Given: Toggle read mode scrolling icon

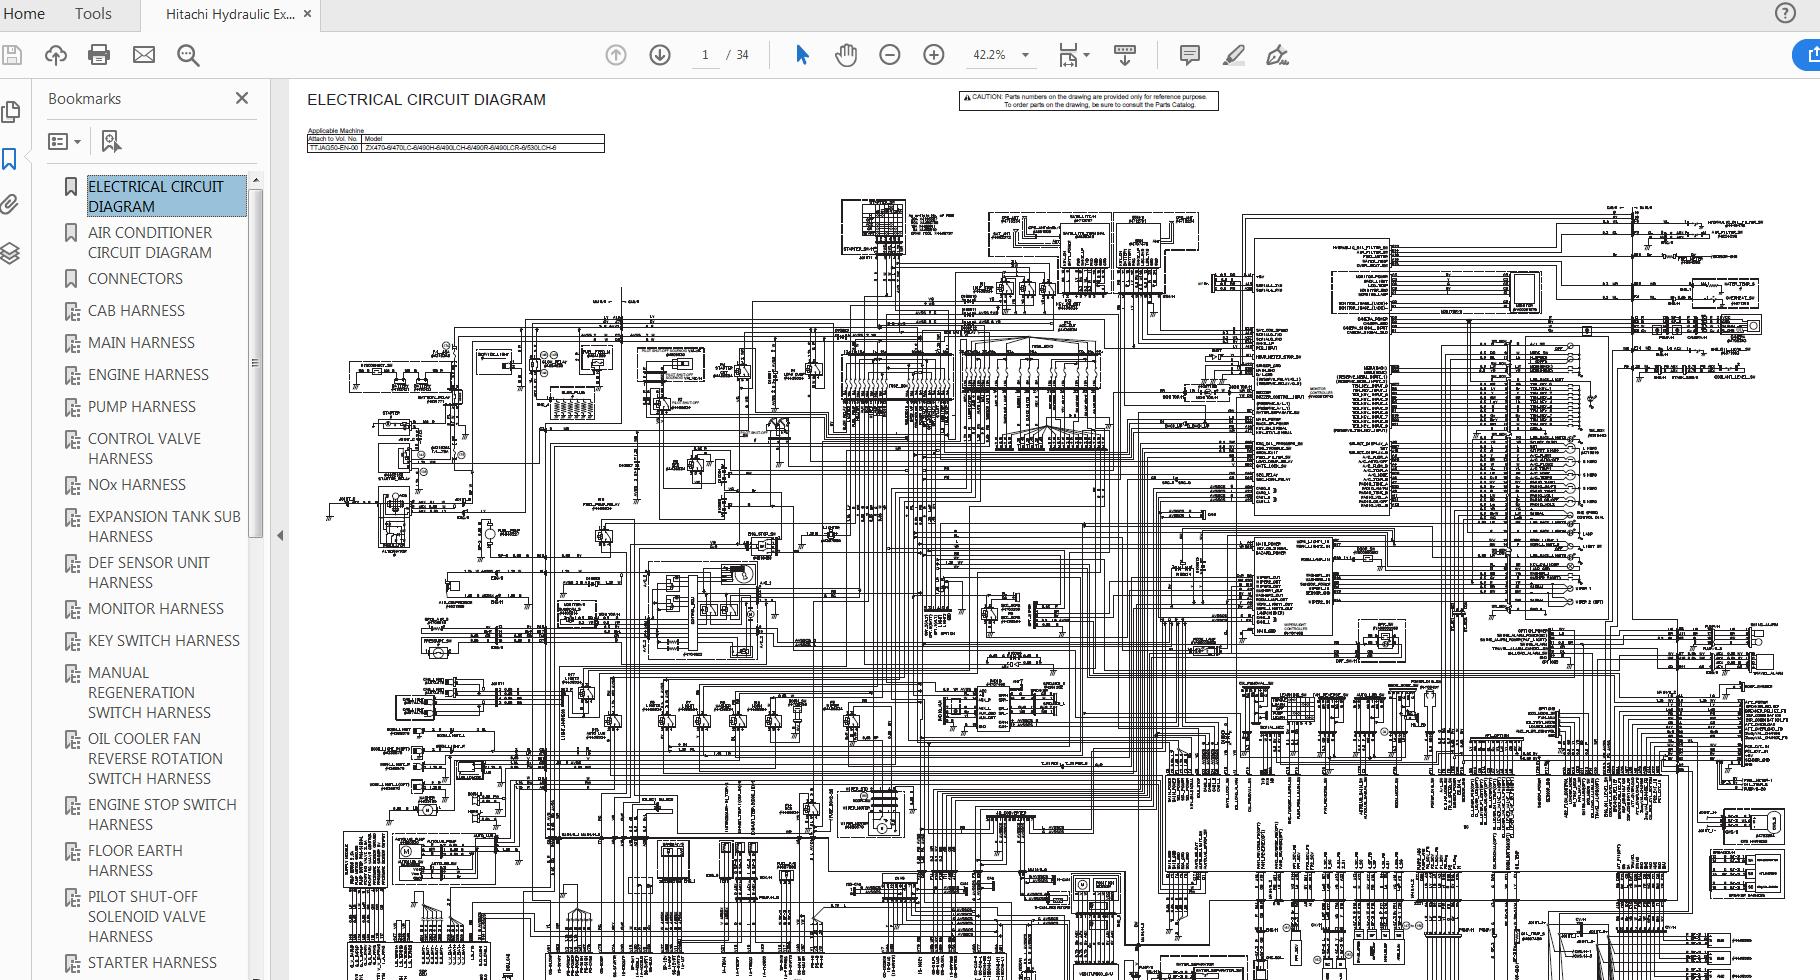Looking at the screenshot, I should pyautogui.click(x=1125, y=56).
